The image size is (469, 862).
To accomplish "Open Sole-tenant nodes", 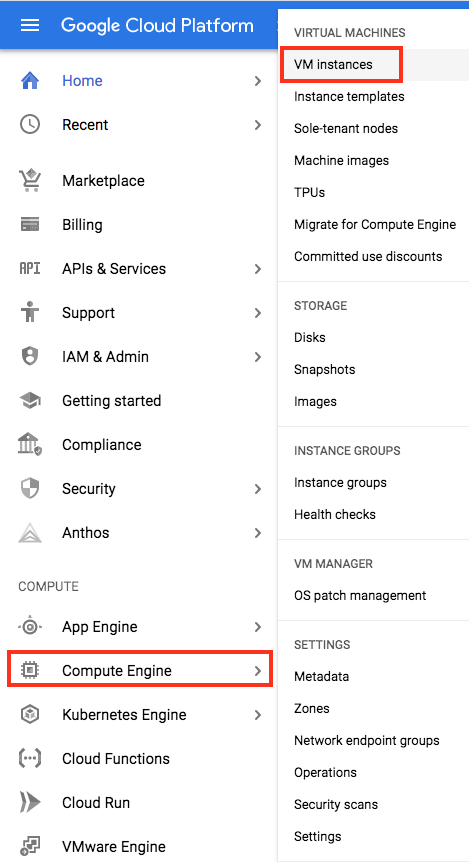I will pyautogui.click(x=346, y=128).
